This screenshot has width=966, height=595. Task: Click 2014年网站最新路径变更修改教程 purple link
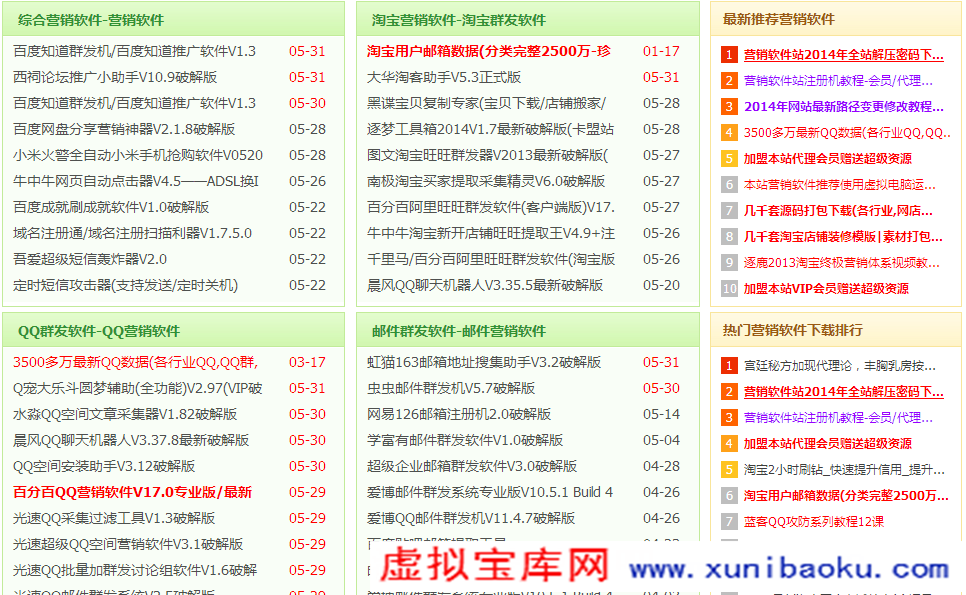tap(843, 107)
